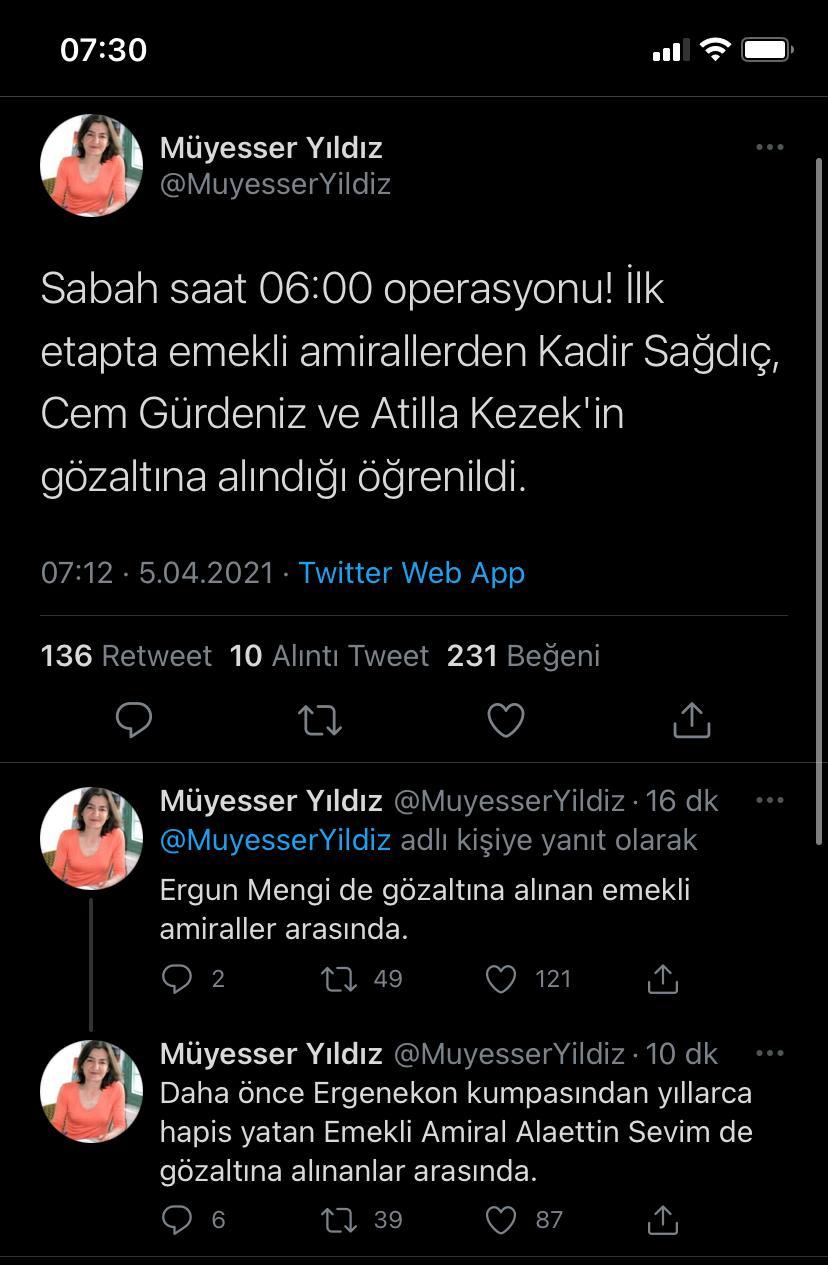Viewport: 828px width, 1265px height.
Task: Open the @MuyesserYildiz mention in the reply
Action: 276,840
